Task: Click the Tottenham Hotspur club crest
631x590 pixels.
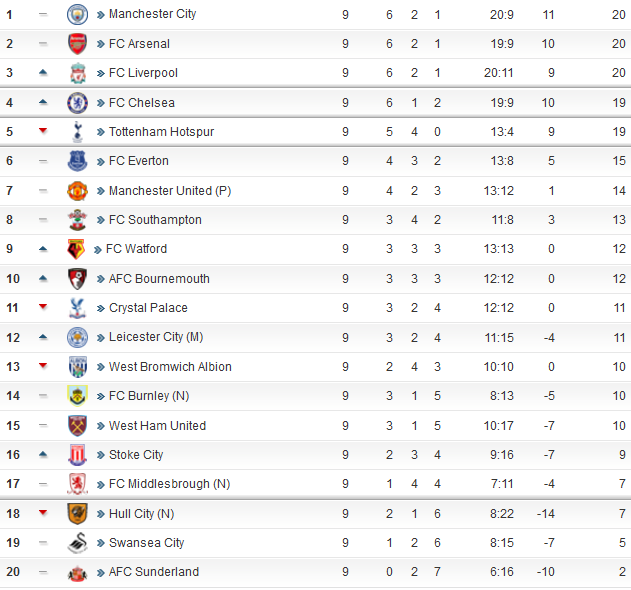Action: pyautogui.click(x=77, y=132)
